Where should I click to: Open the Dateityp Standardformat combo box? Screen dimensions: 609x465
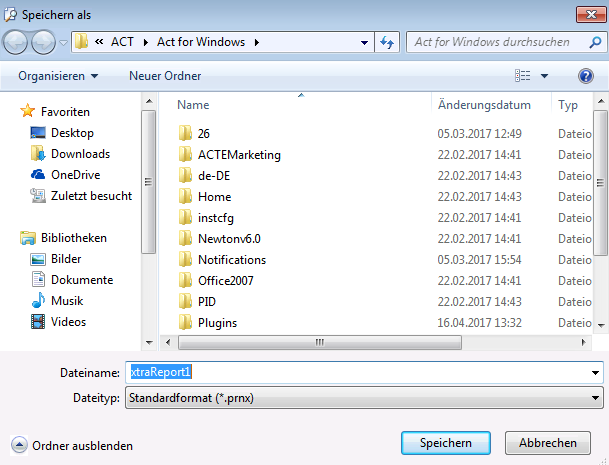click(x=364, y=397)
